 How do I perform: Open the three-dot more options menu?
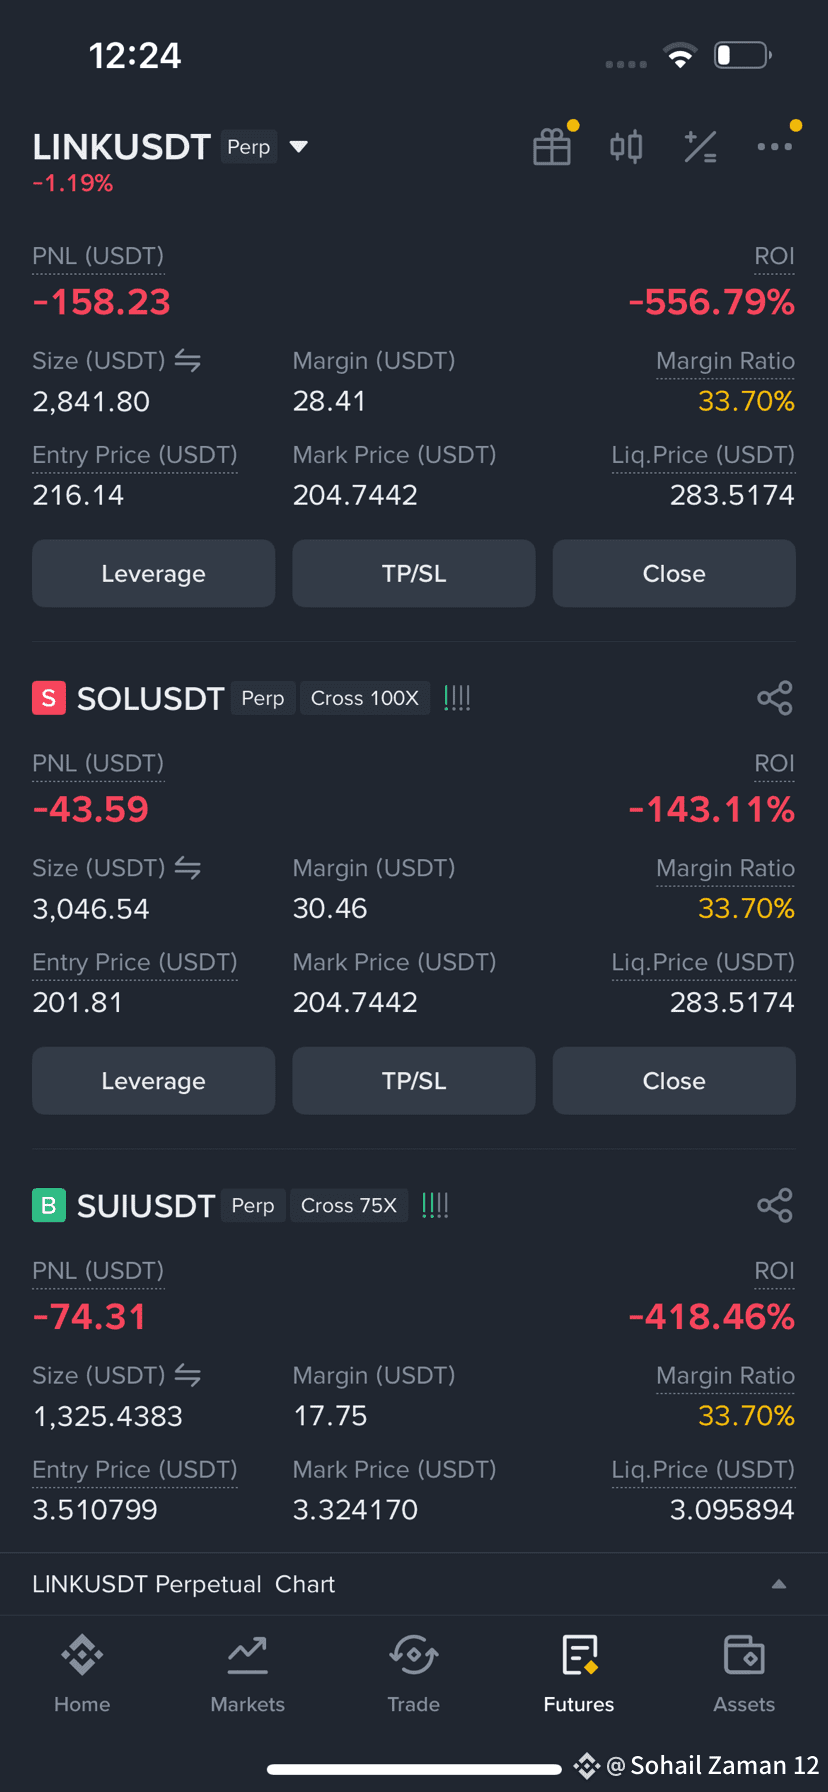point(775,147)
